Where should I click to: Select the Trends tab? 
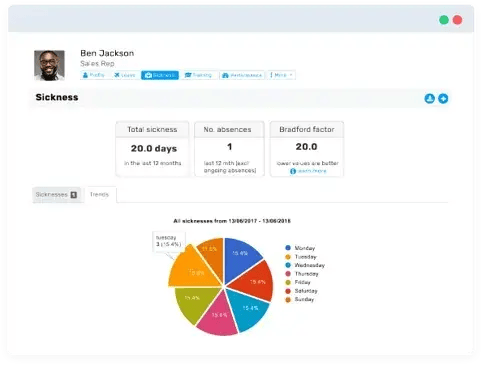click(99, 194)
